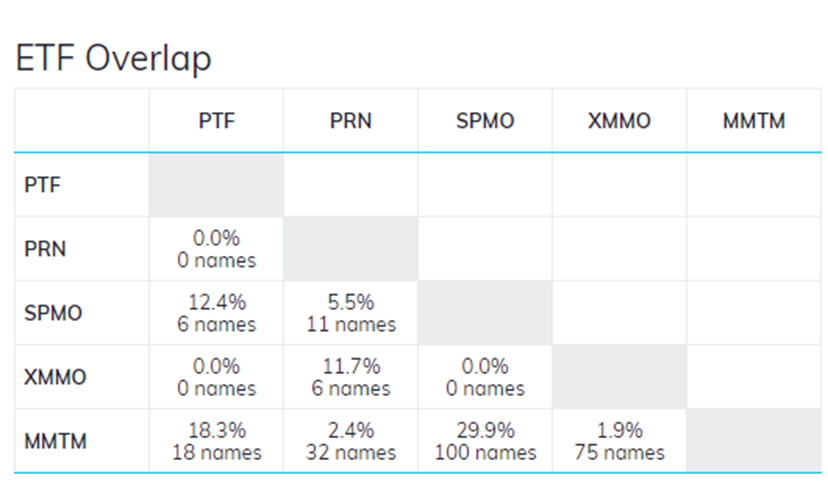Click the PRN column header
This screenshot has height=483, width=828.
tap(350, 121)
